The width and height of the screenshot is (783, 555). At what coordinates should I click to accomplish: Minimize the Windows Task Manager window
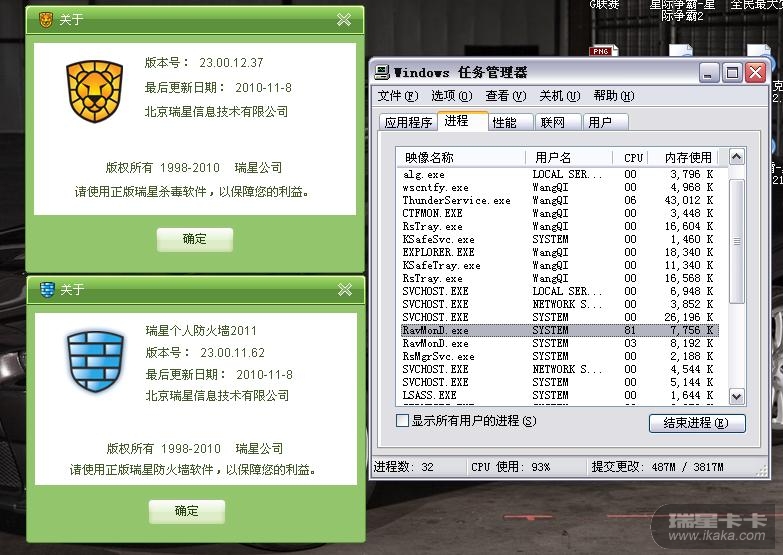(x=708, y=73)
